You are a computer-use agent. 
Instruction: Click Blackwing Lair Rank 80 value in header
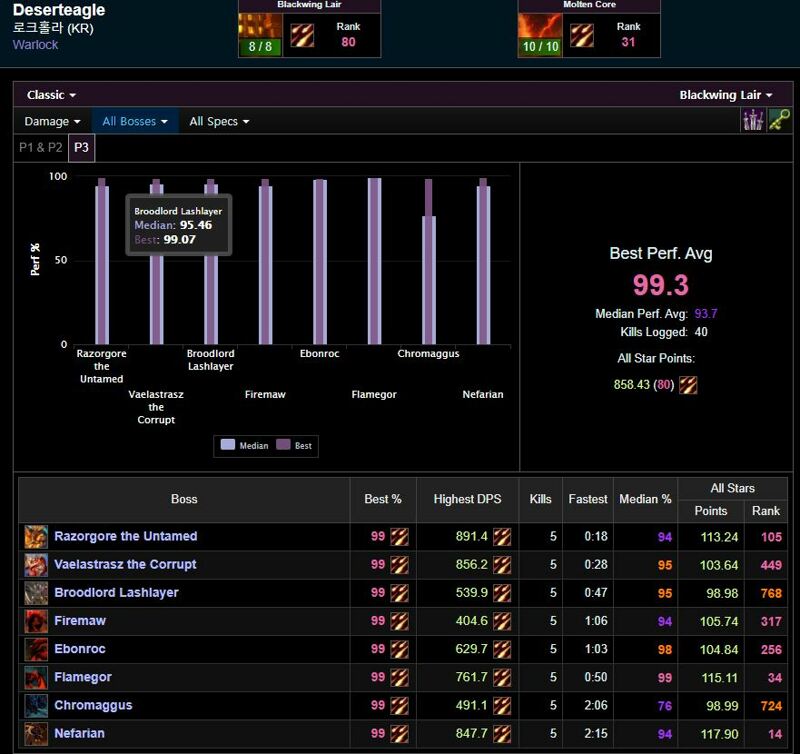348,42
